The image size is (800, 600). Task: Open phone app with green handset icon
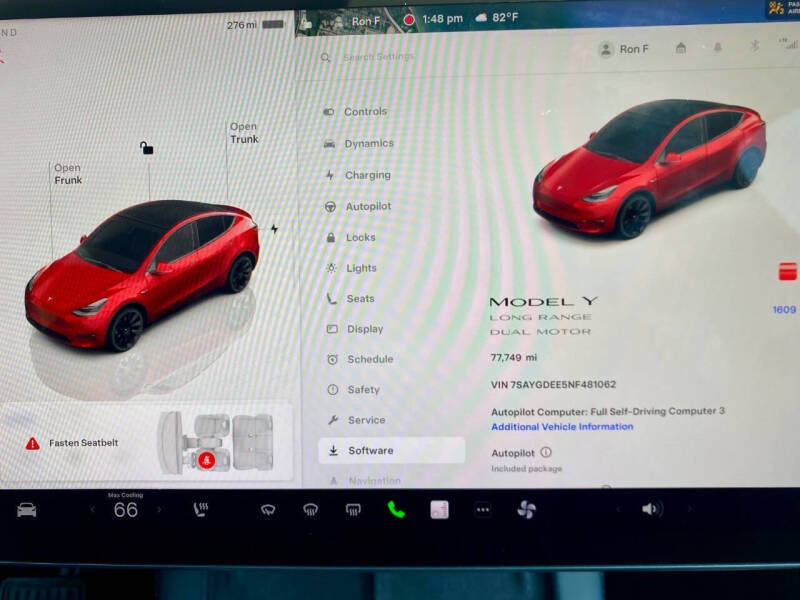(x=396, y=509)
